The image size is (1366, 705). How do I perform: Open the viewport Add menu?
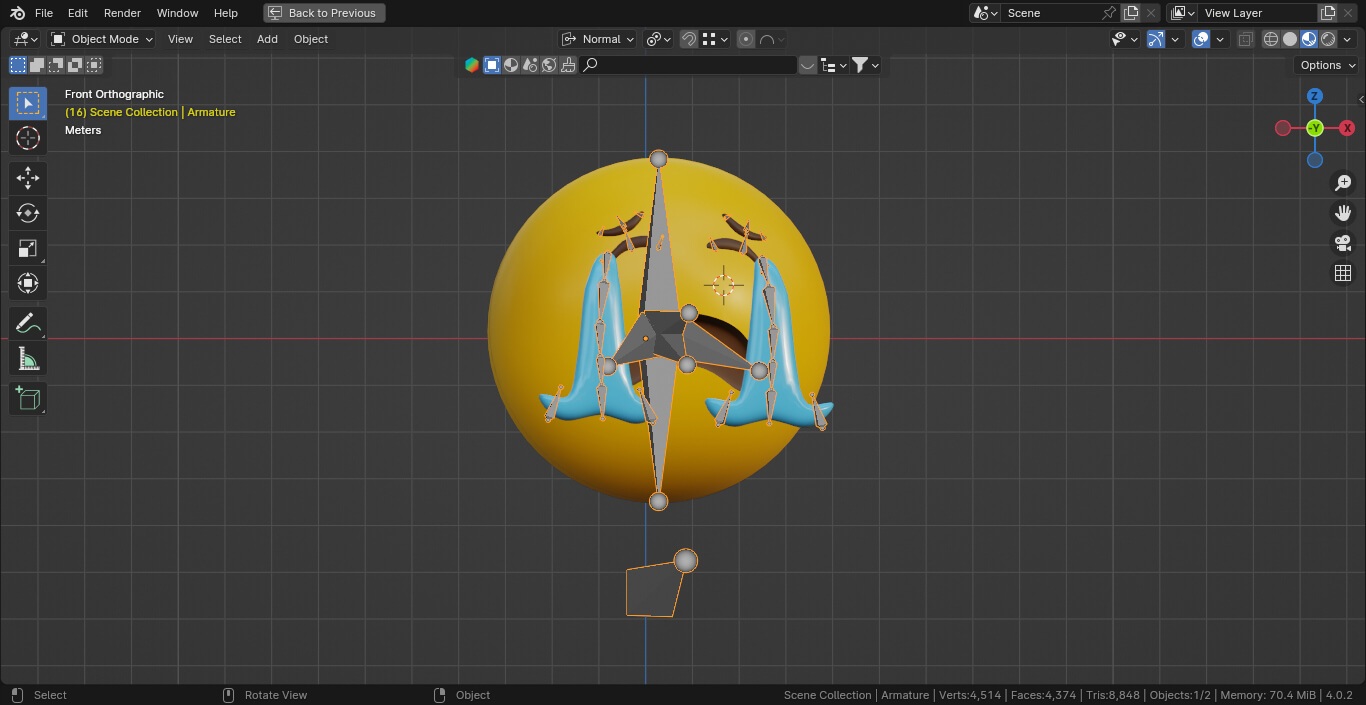point(267,39)
